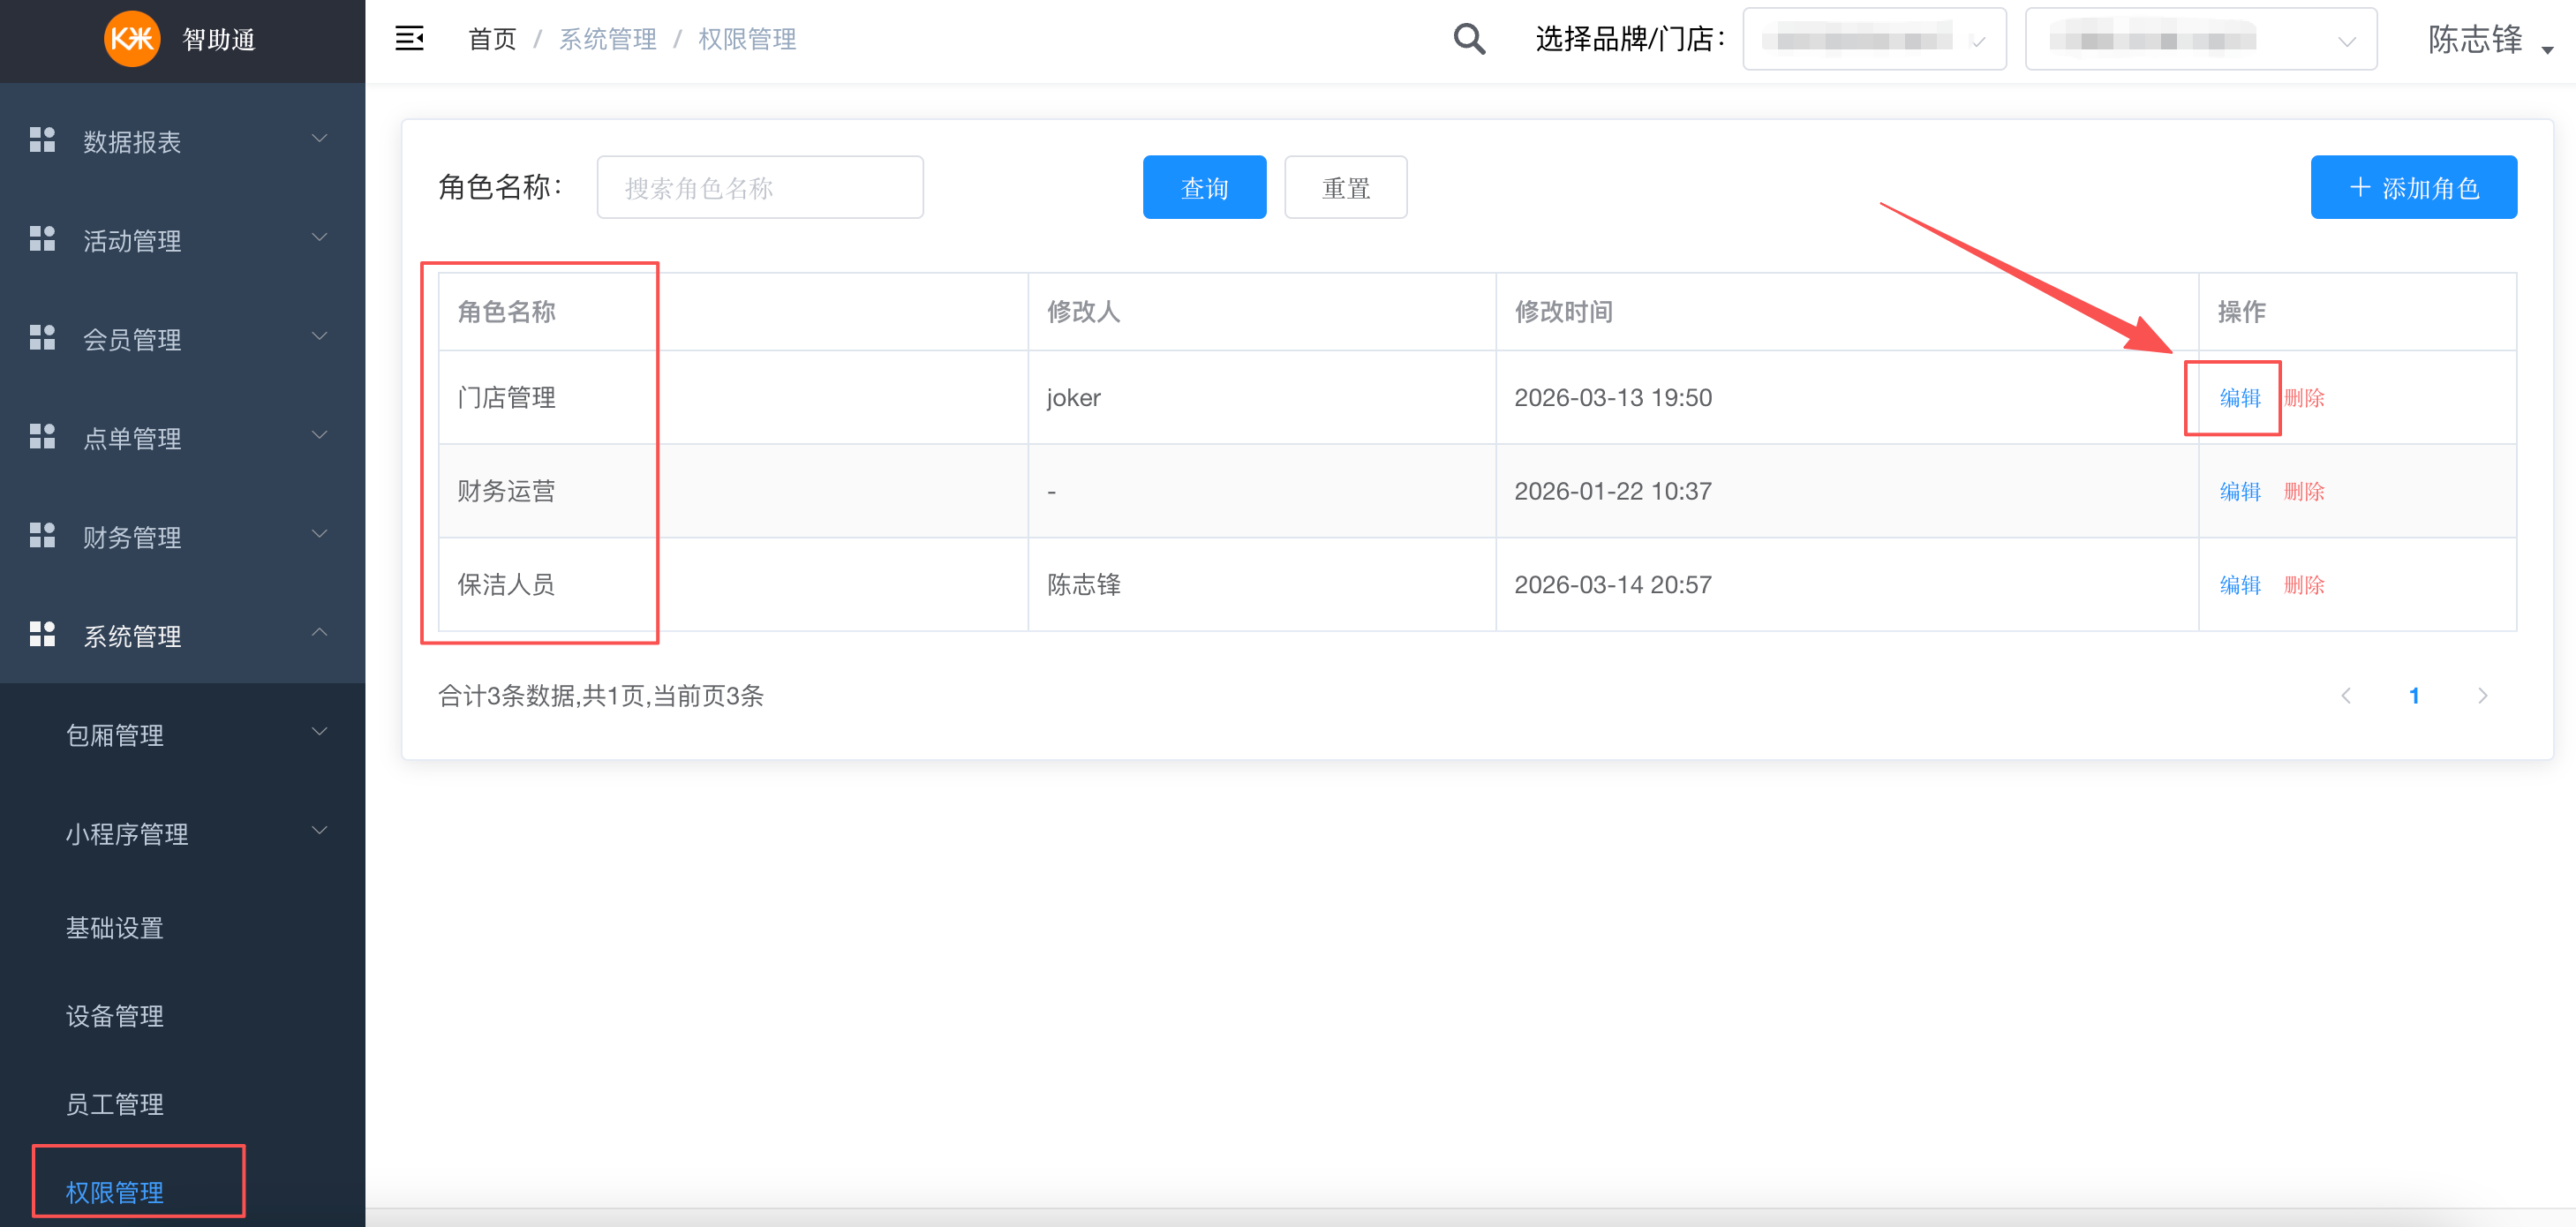
Task: Click the hamburger menu collapse icon
Action: coord(410,38)
